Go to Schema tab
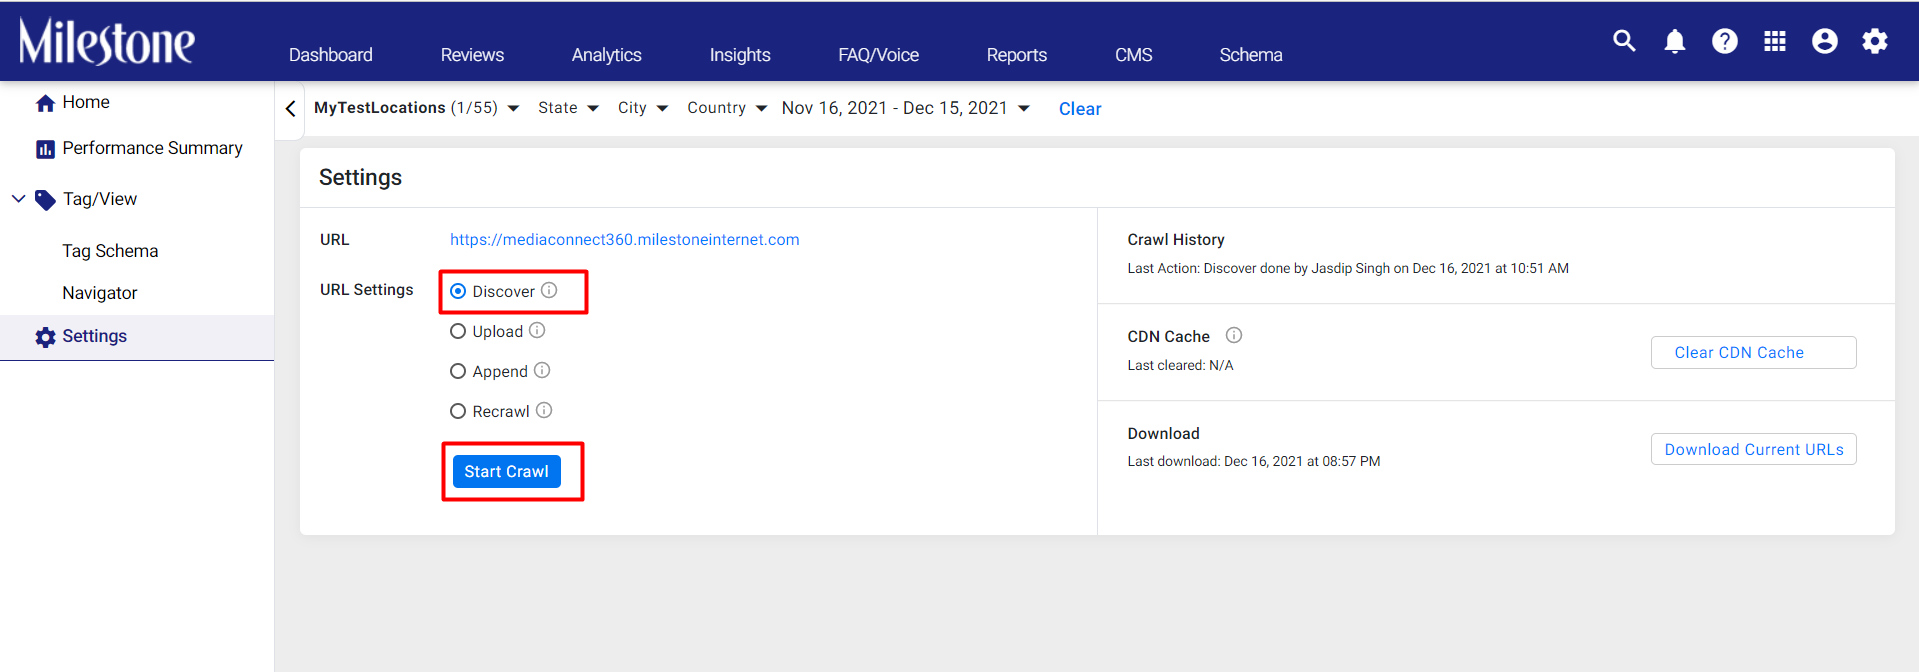Image resolution: width=1919 pixels, height=672 pixels. 1251,55
